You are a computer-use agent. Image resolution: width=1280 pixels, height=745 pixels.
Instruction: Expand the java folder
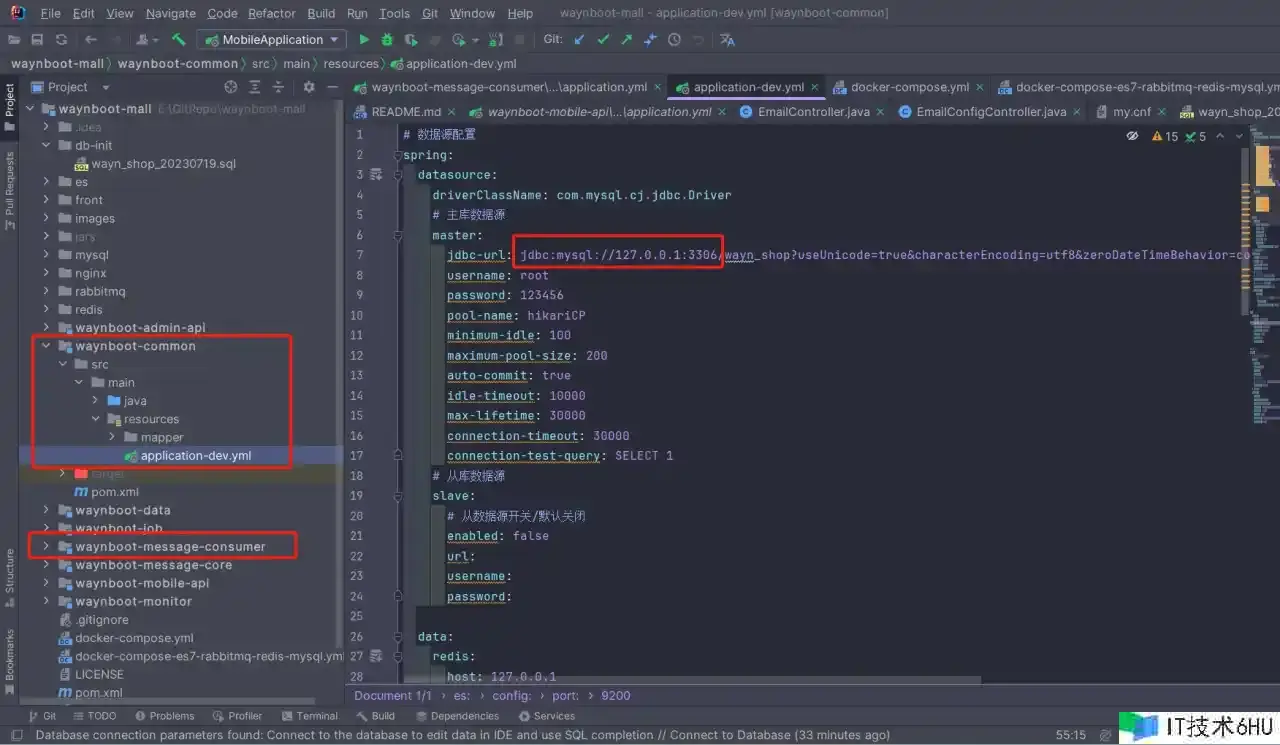coord(96,401)
